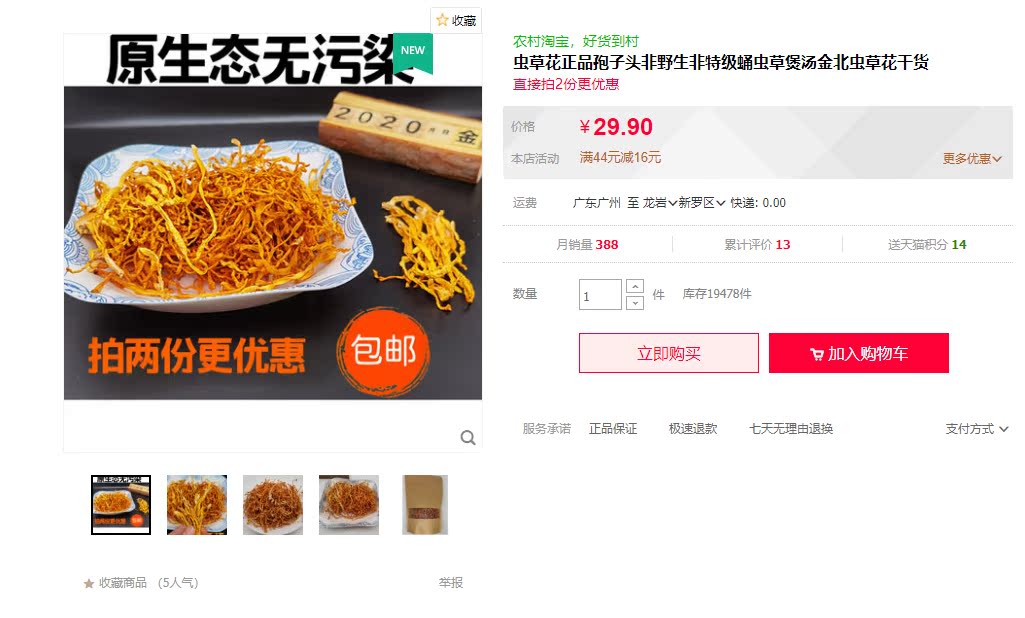
Task: Select the second thumbnail held in hand
Action: [x=197, y=505]
